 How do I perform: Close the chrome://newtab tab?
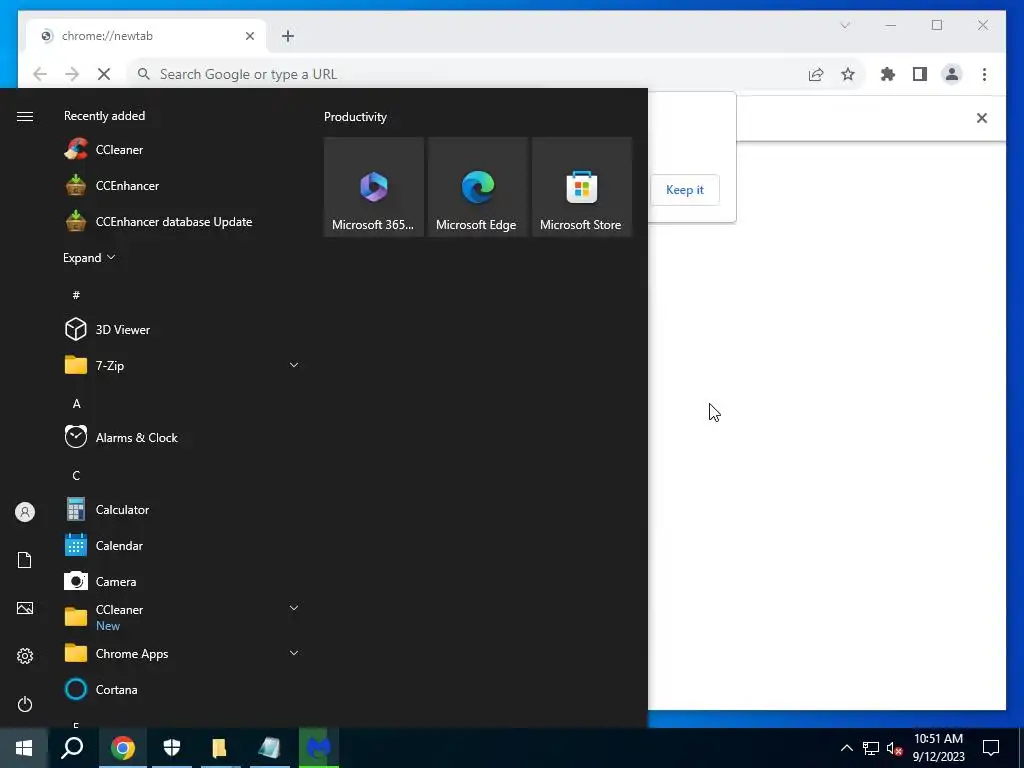pos(249,36)
